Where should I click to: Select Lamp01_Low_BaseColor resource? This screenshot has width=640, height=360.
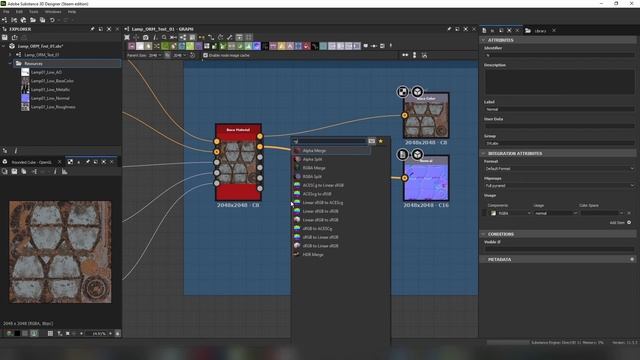tap(52, 81)
